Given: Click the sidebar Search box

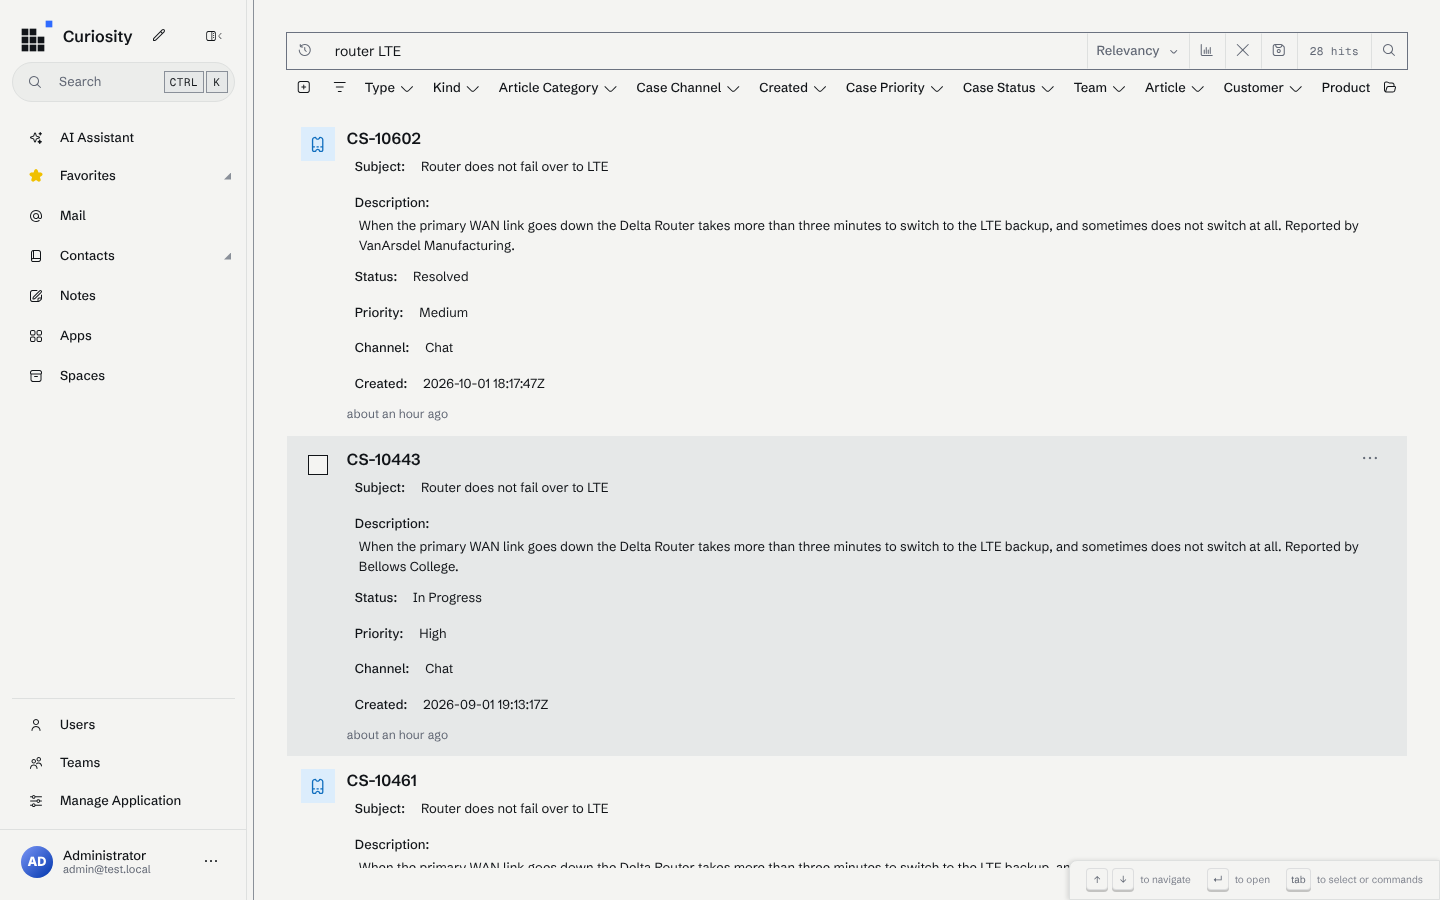Looking at the screenshot, I should [x=123, y=82].
